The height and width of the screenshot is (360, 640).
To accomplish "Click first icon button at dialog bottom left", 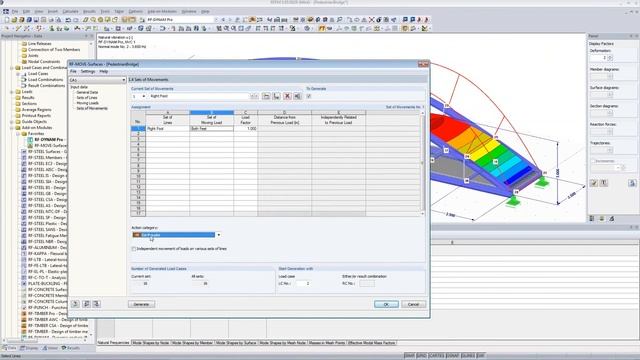I will tap(75, 304).
